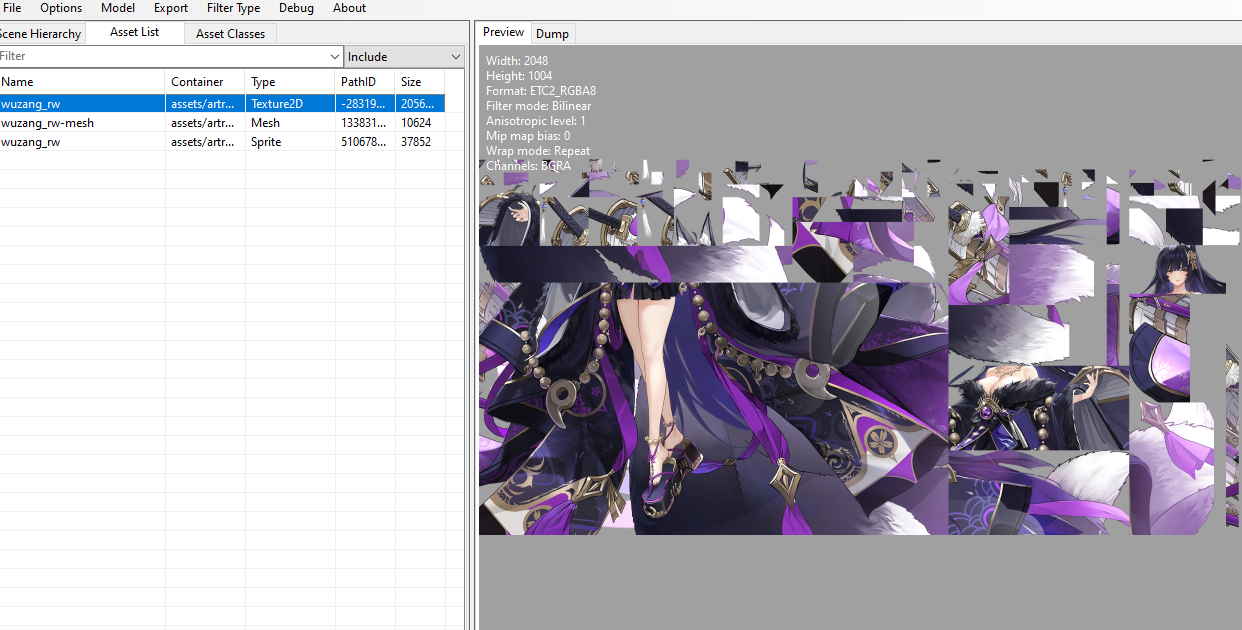This screenshot has height=630, width=1242.
Task: Open the Export menu
Action: click(x=170, y=8)
